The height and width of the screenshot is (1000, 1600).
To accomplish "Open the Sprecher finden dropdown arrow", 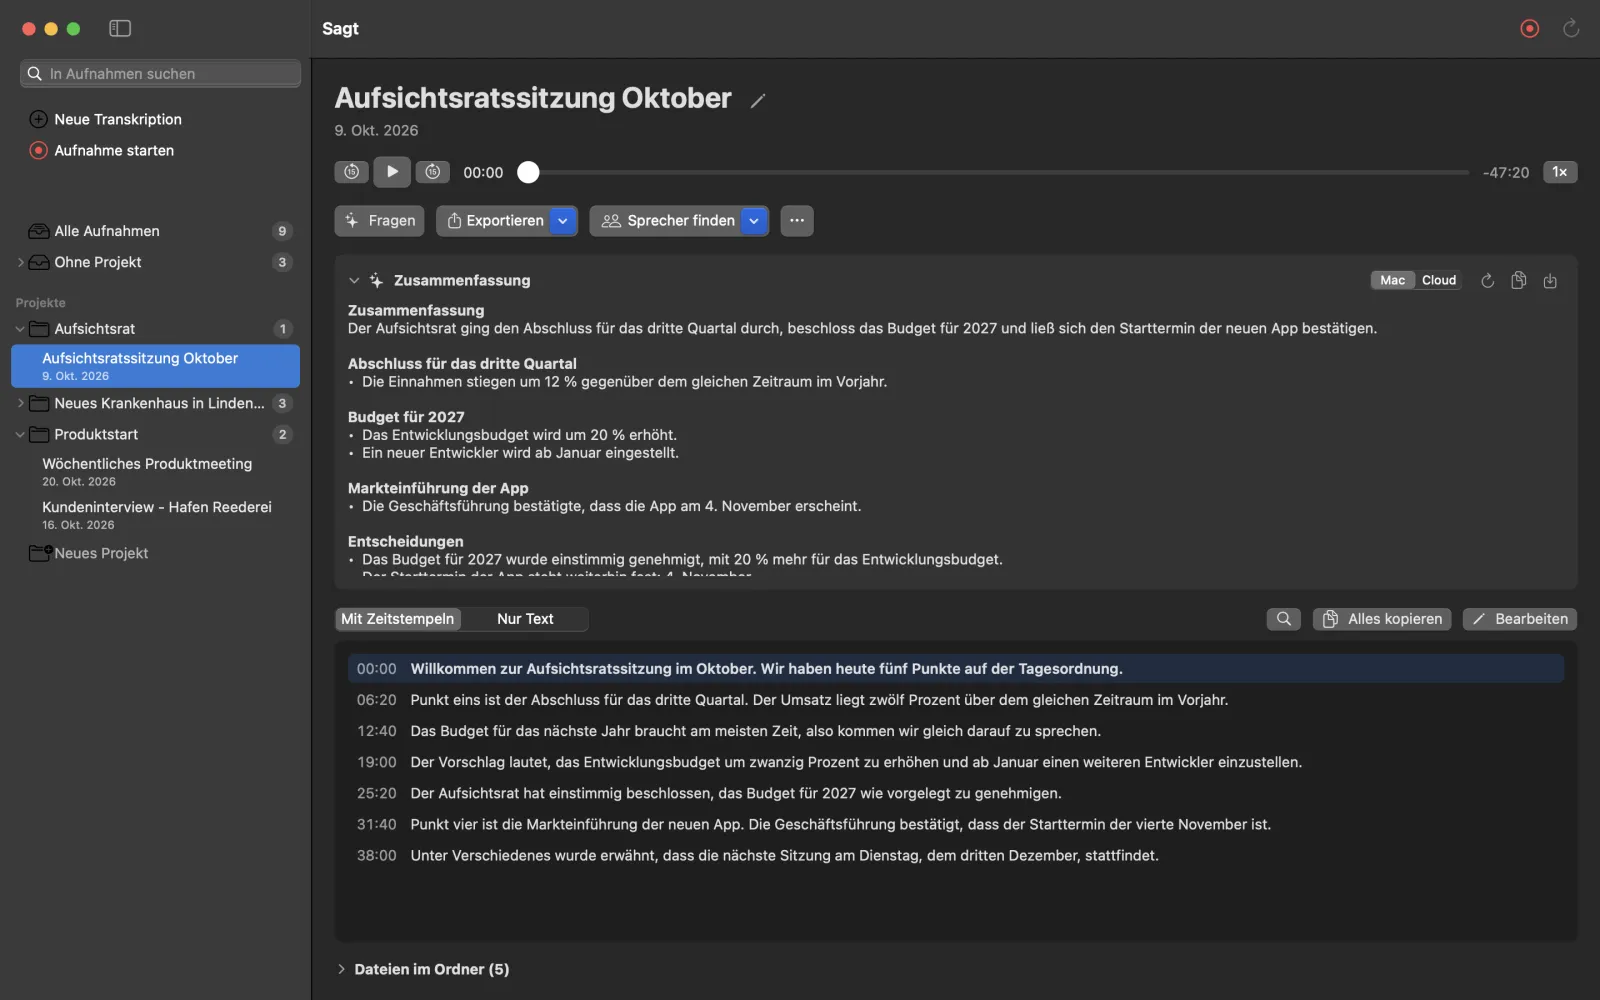I will coord(754,221).
